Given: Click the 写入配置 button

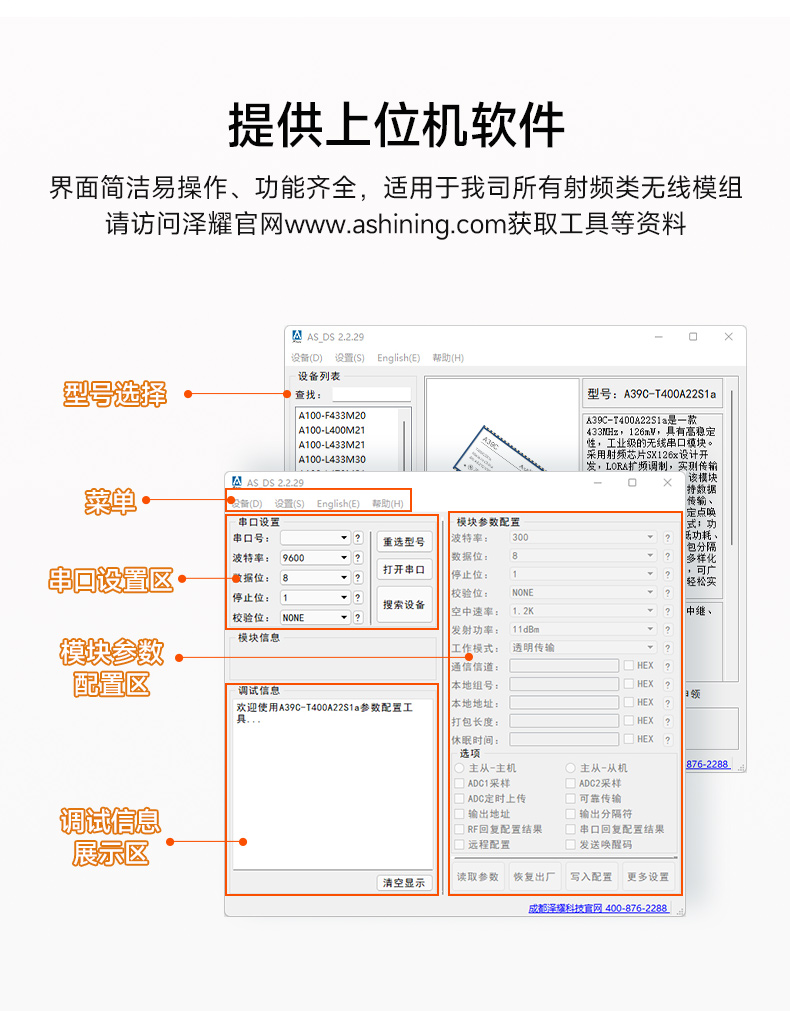Looking at the screenshot, I should (591, 877).
